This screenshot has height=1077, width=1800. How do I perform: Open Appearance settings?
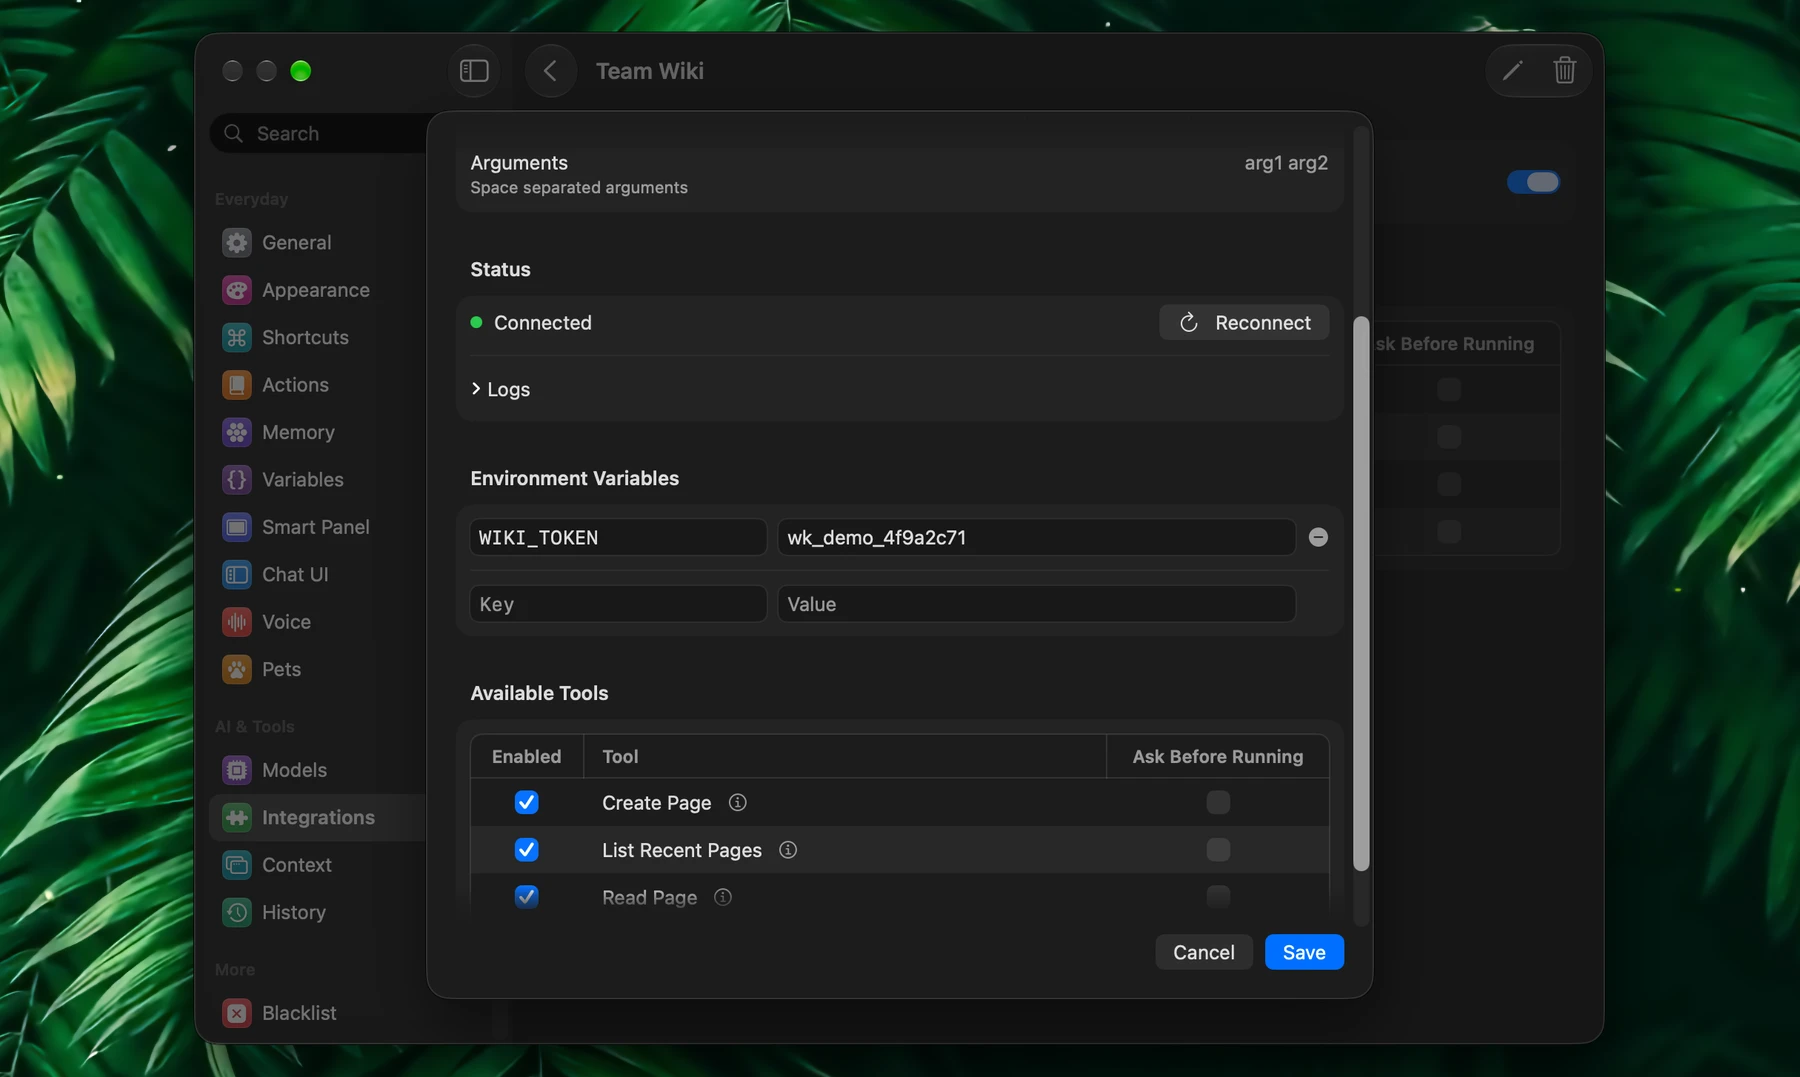coord(316,290)
